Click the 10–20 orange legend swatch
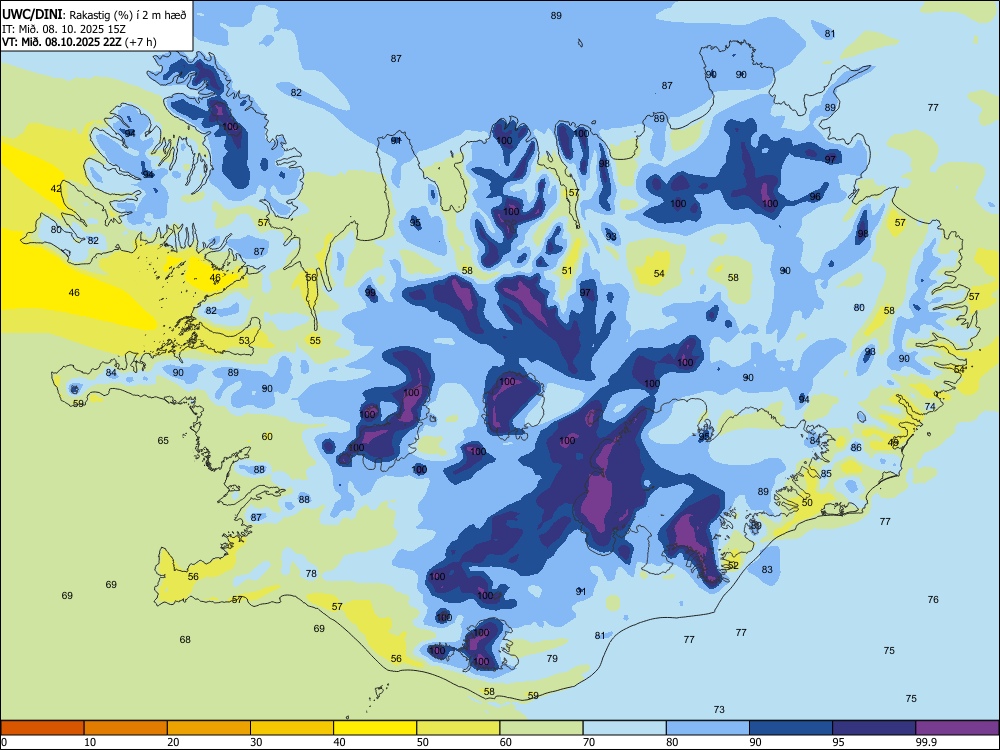The height and width of the screenshot is (750, 1000). [126, 728]
